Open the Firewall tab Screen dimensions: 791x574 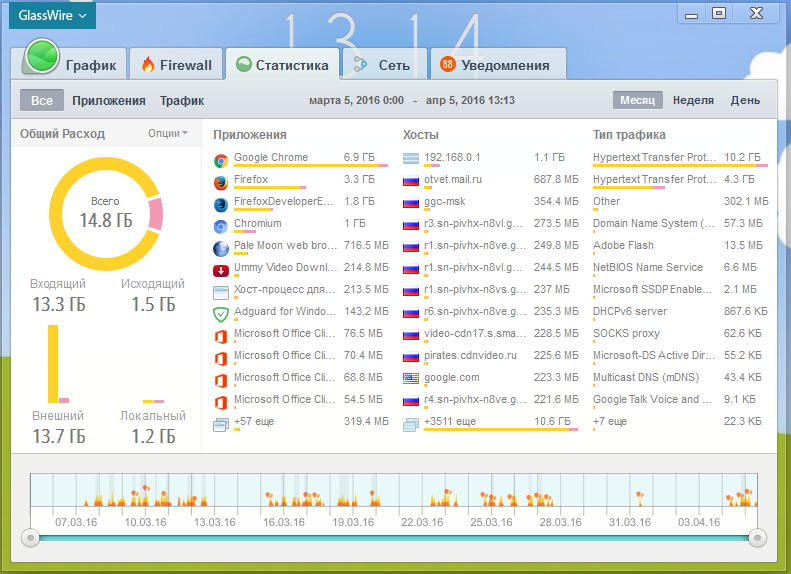click(176, 64)
